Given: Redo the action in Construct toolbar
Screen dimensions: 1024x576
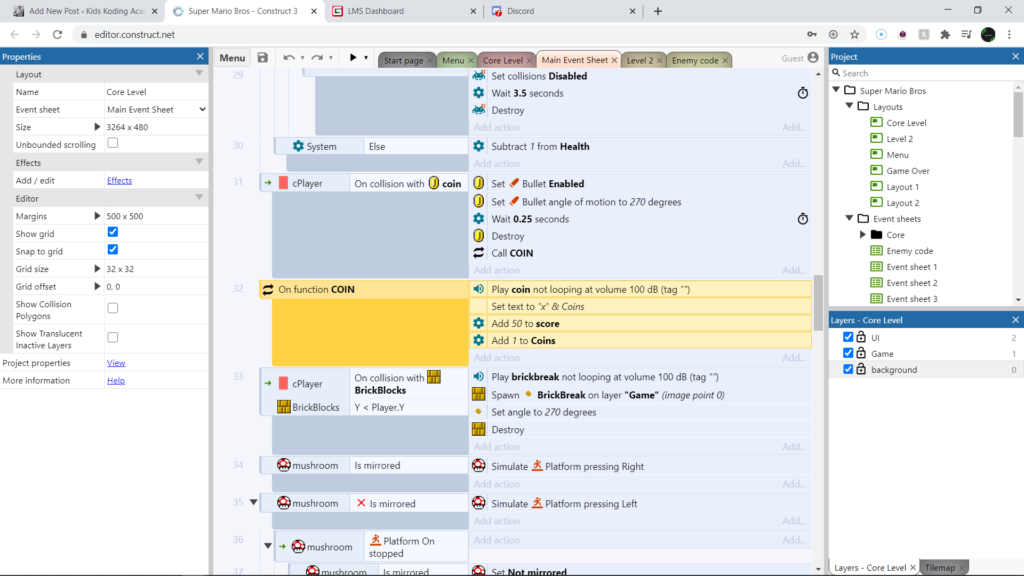Looking at the screenshot, I should pos(317,57).
